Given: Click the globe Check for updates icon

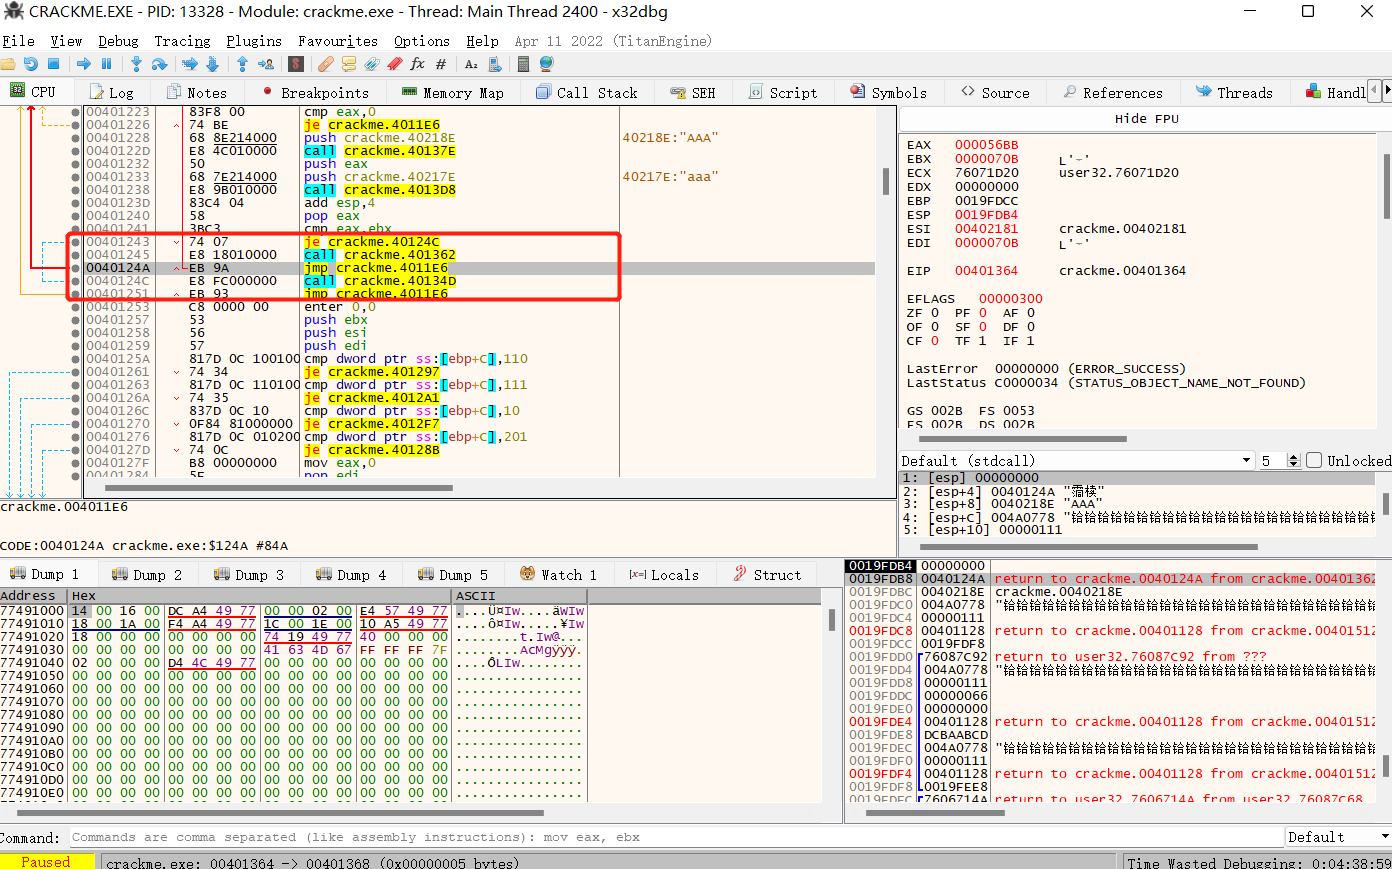Looking at the screenshot, I should [x=546, y=64].
